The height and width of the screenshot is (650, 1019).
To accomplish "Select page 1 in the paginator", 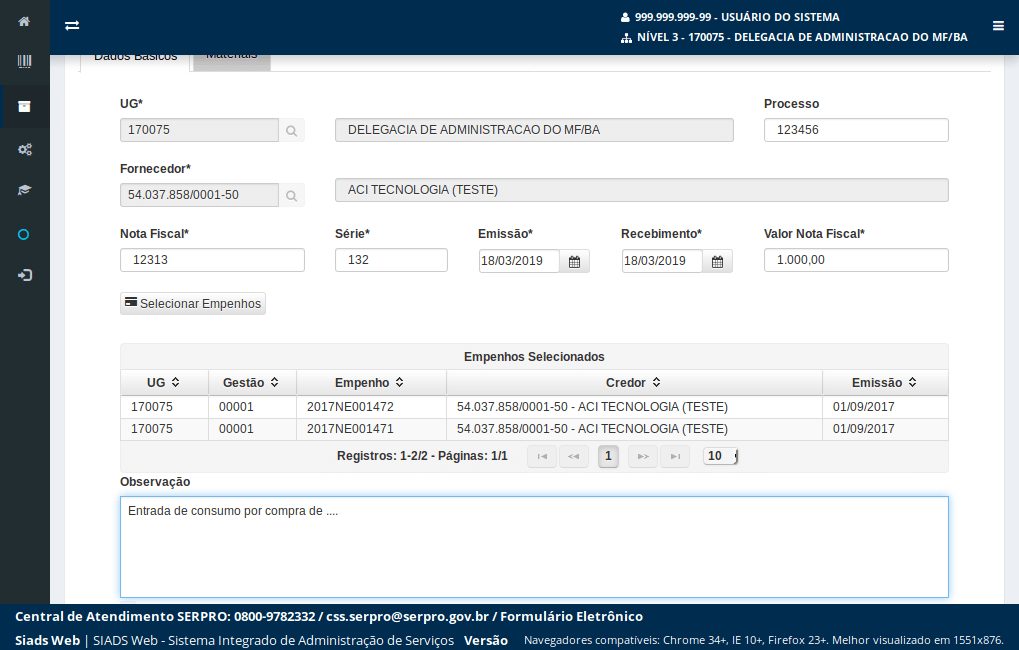I will (x=608, y=456).
